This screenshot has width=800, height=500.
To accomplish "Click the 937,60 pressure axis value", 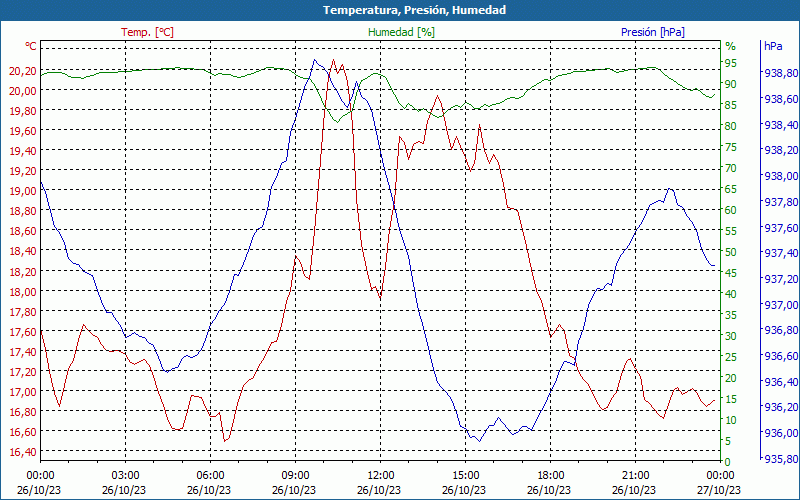I will click(x=781, y=228).
